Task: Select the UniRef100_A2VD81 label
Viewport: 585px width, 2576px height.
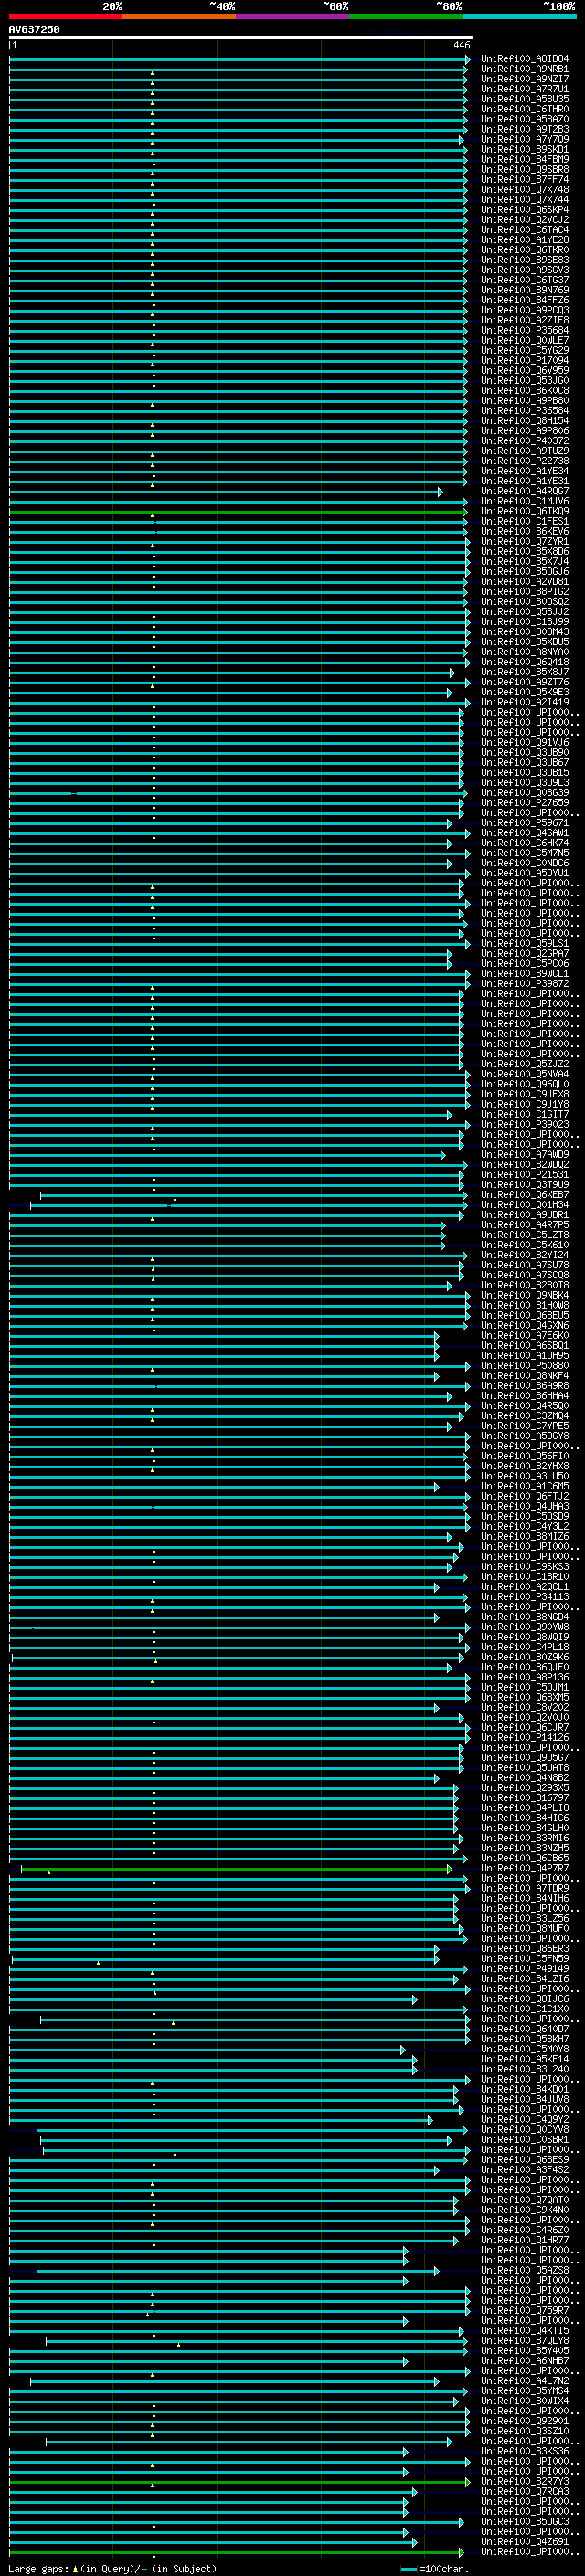Action: (524, 582)
